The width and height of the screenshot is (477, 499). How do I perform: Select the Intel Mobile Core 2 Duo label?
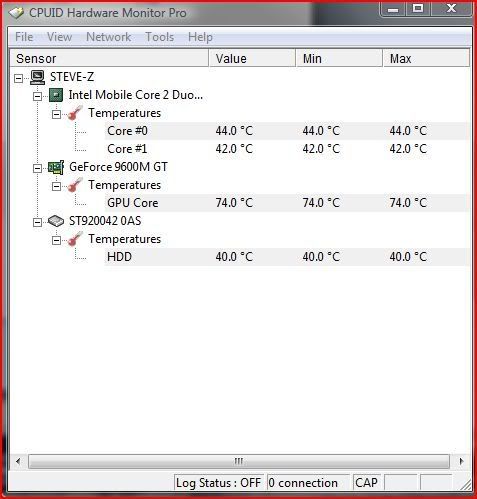tap(136, 95)
